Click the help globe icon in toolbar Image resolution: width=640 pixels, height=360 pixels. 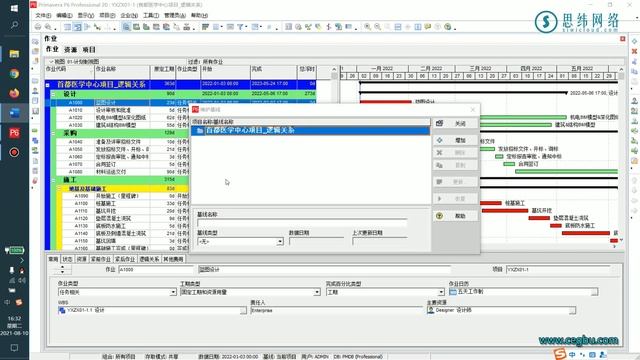[448, 27]
